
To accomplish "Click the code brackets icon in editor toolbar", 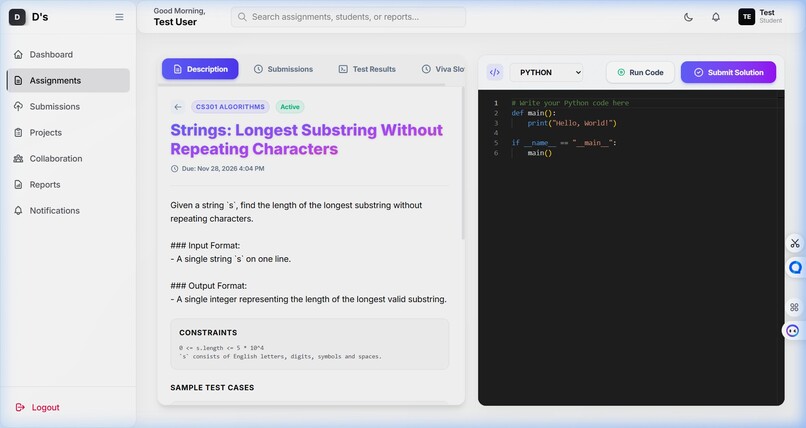I will pyautogui.click(x=494, y=72).
